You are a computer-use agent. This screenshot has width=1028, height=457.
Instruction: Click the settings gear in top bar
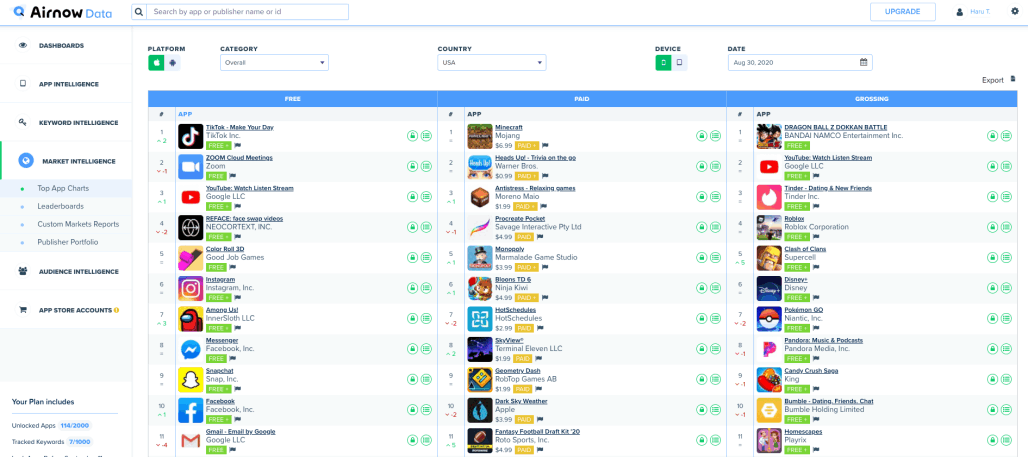click(x=1015, y=12)
